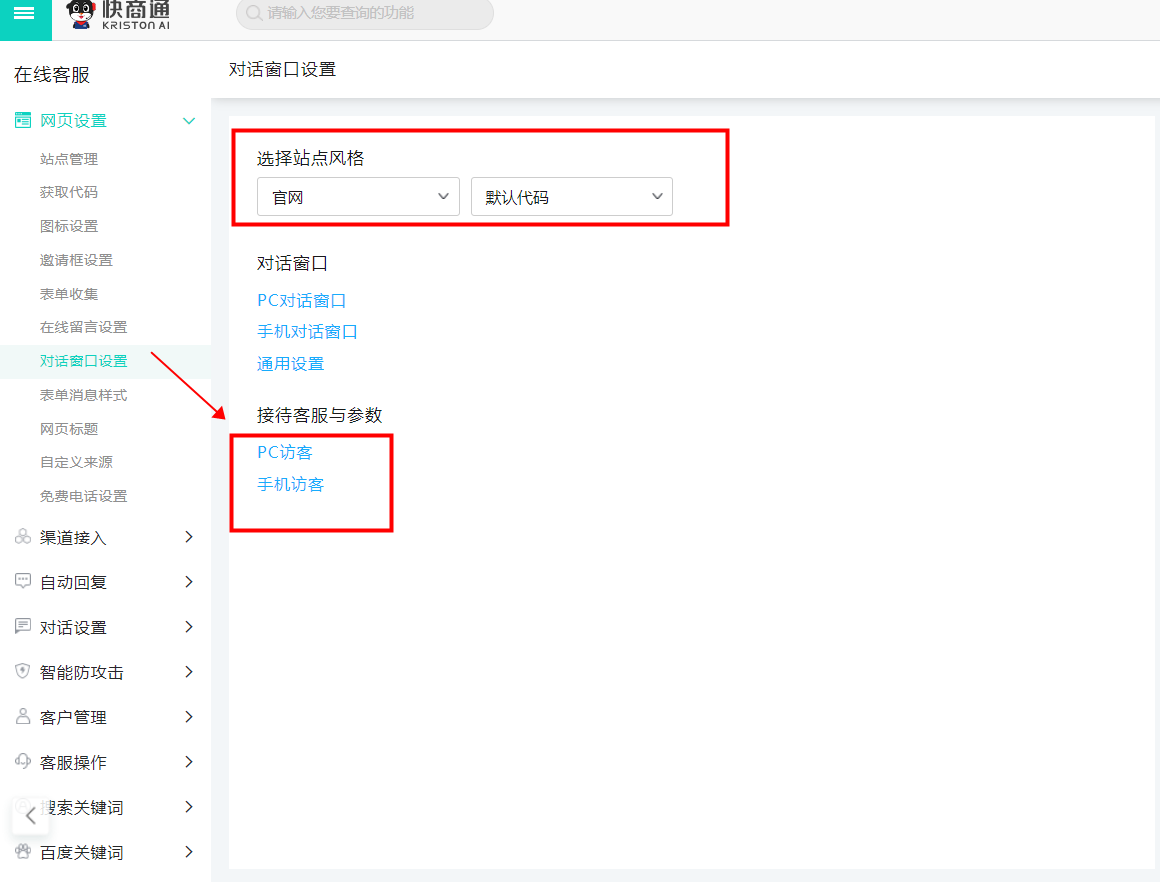Screen dimensions: 1160x882
Task: Click the 智能防攻击 shield icon
Action: 22,672
